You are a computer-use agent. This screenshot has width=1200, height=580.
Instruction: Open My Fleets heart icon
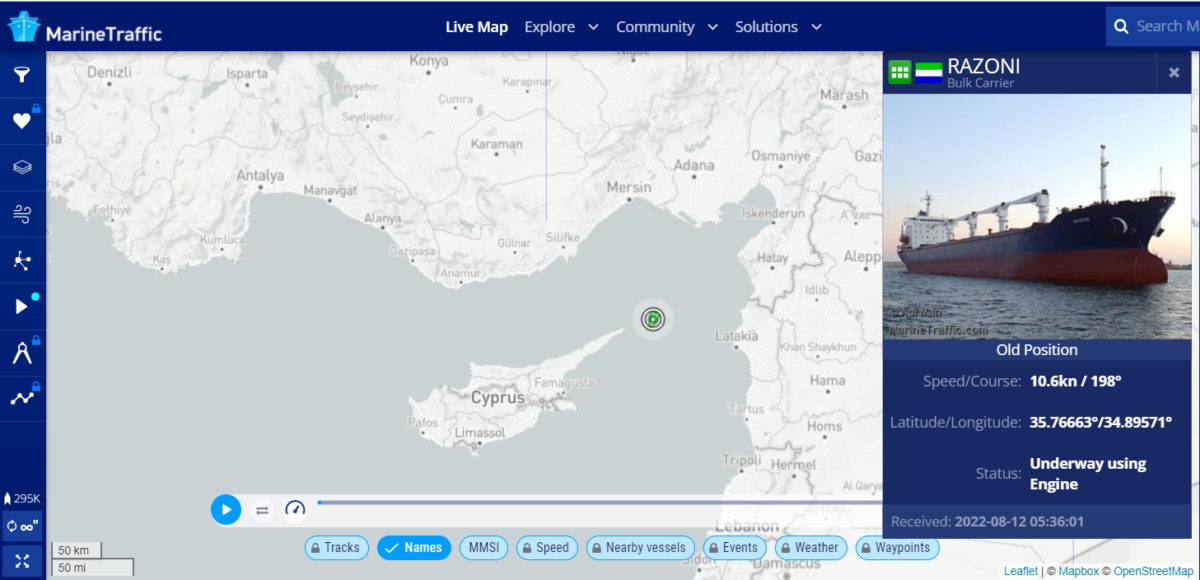point(22,121)
